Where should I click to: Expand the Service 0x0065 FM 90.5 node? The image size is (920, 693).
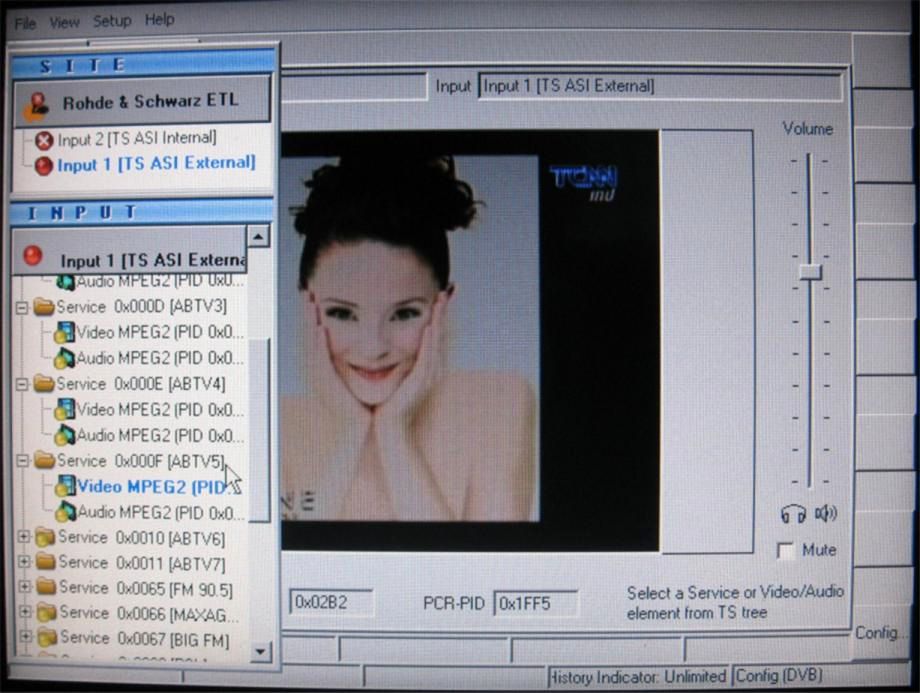pos(24,588)
